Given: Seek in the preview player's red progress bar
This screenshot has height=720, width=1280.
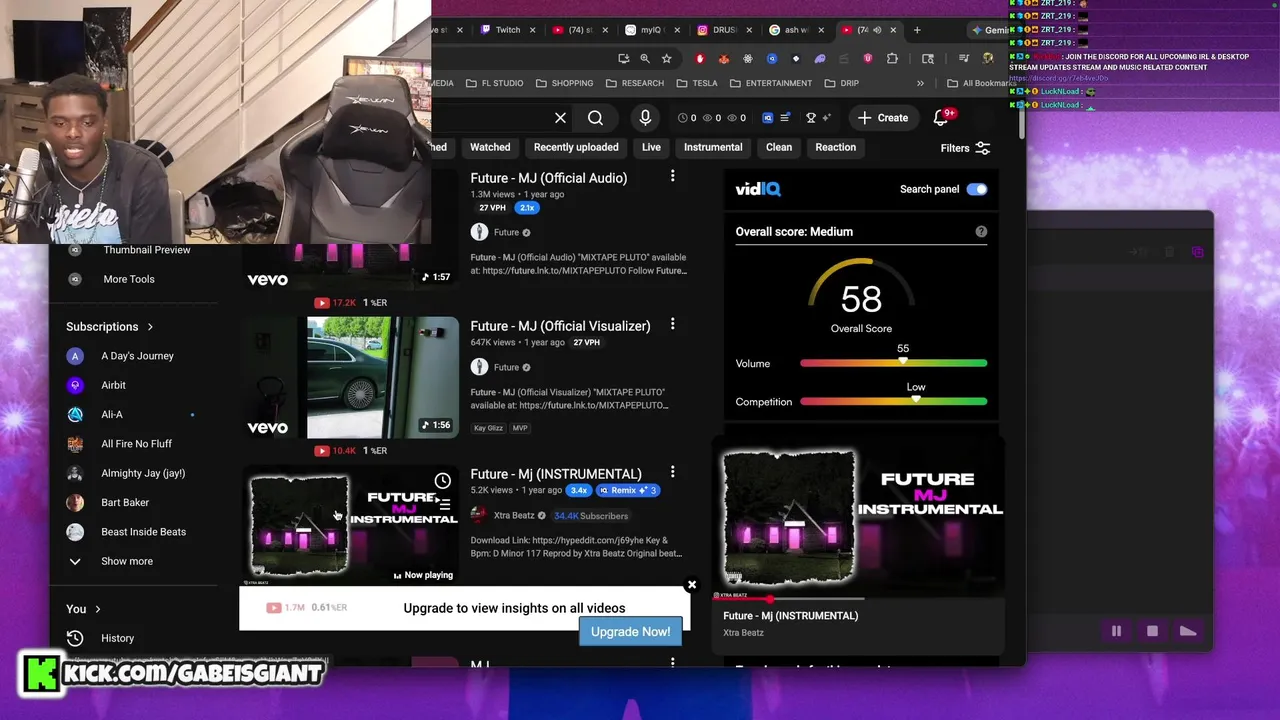Looking at the screenshot, I should (787, 599).
